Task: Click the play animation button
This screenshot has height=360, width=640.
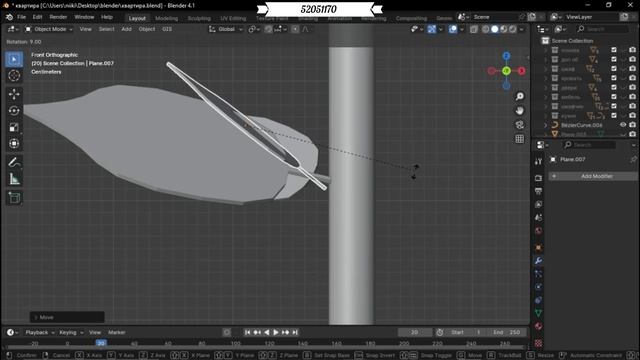Action: [x=276, y=332]
